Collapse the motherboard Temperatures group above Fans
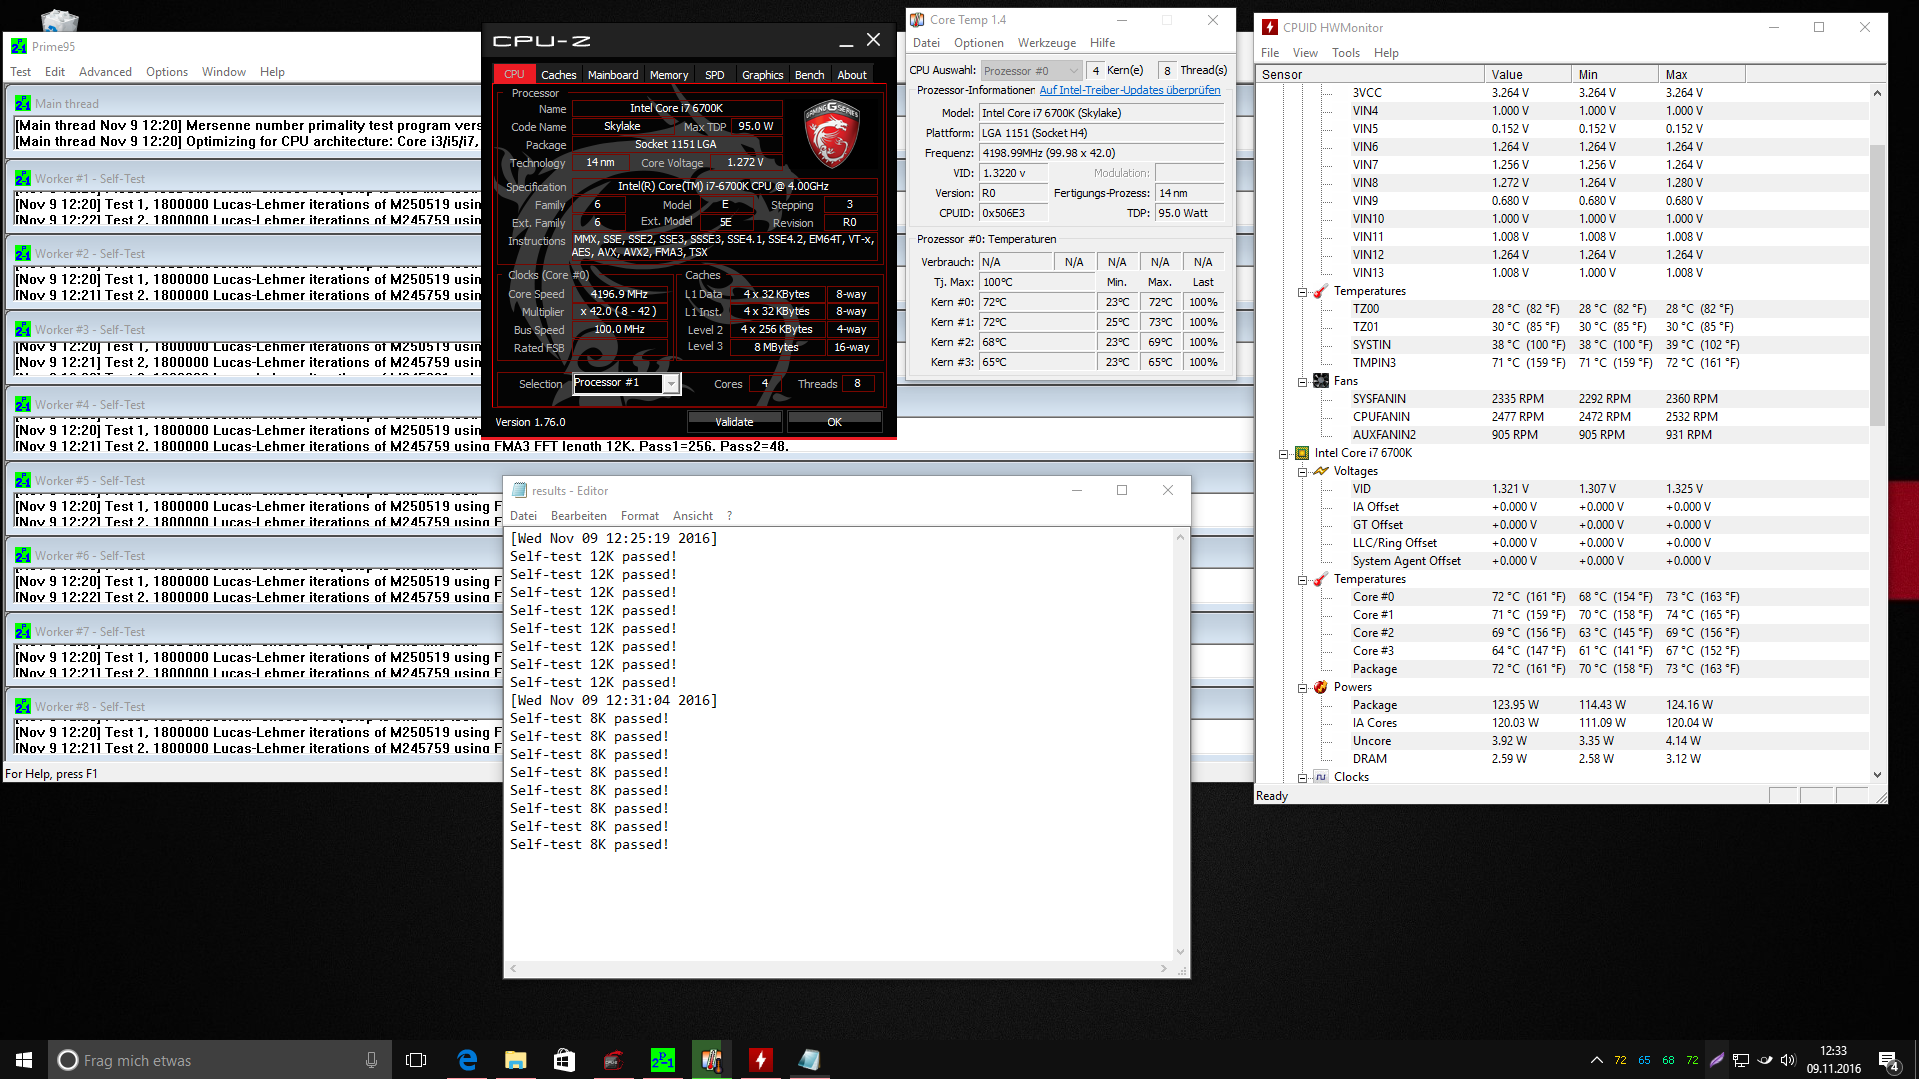 point(1302,291)
